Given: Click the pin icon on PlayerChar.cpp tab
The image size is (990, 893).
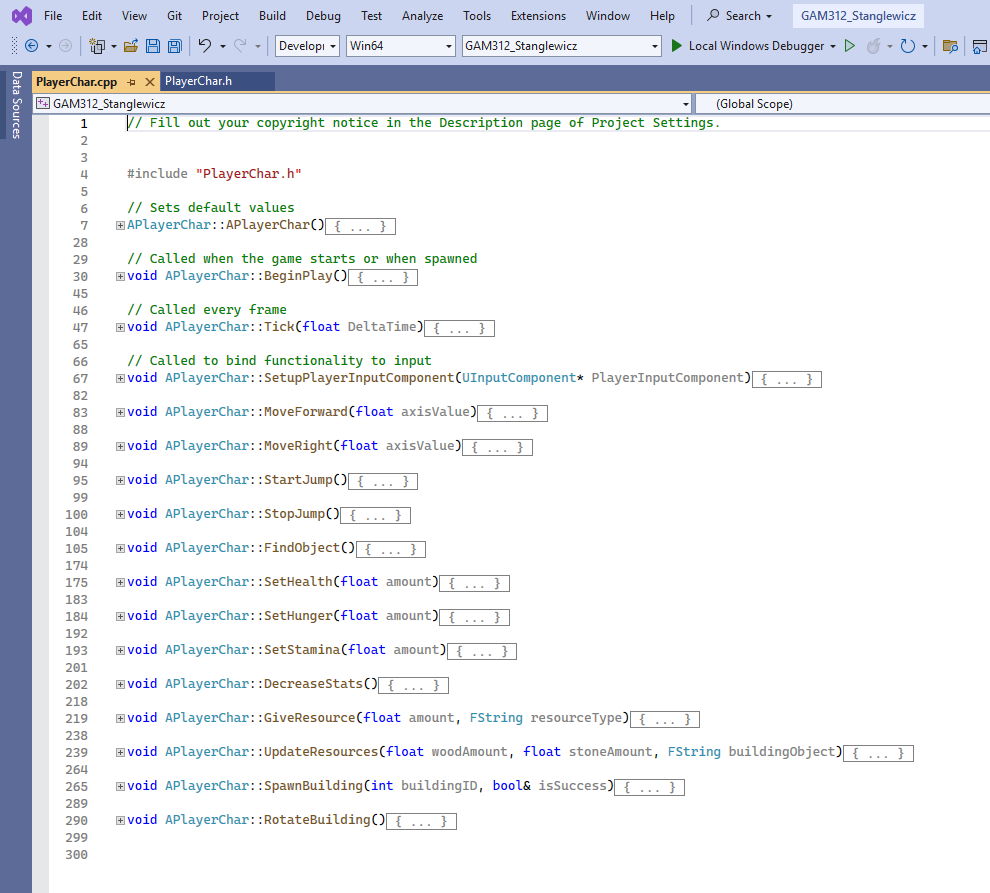Looking at the screenshot, I should point(131,82).
